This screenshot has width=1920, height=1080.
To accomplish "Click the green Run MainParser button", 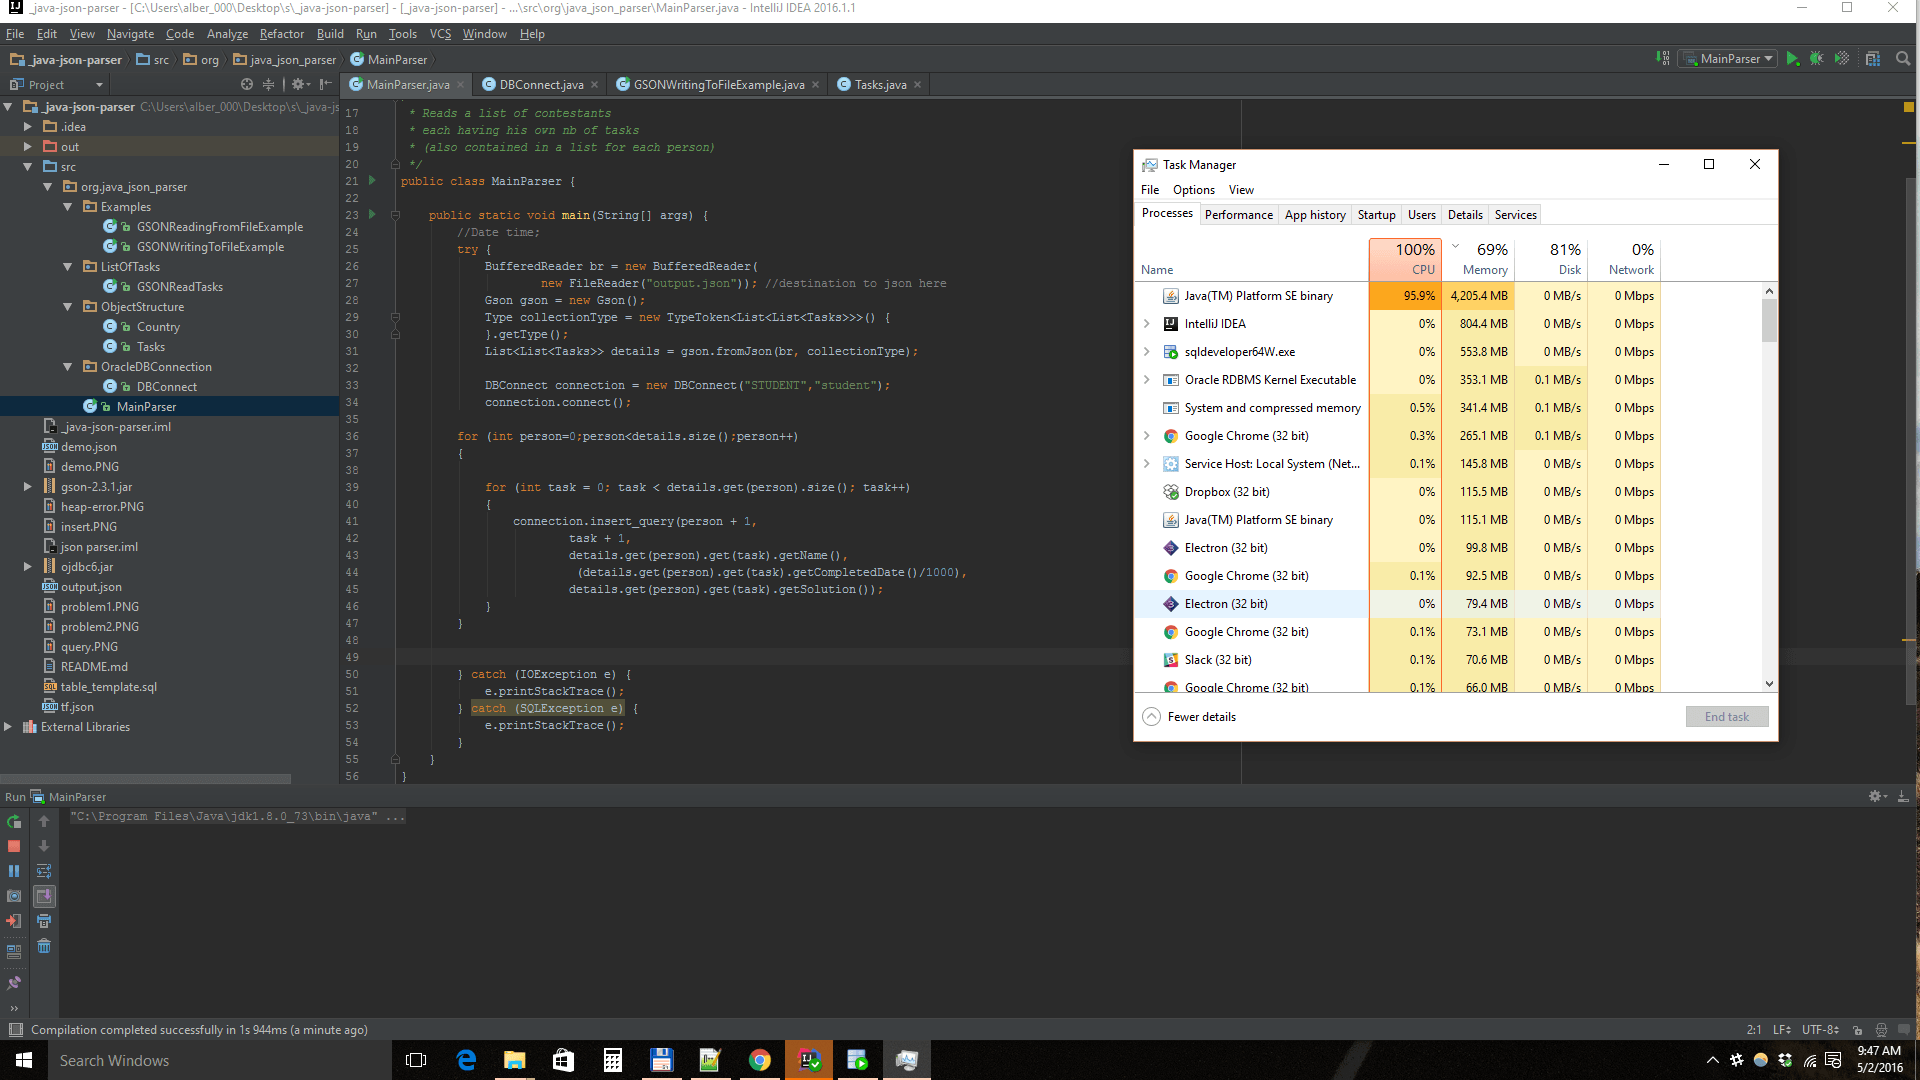I will point(1793,59).
